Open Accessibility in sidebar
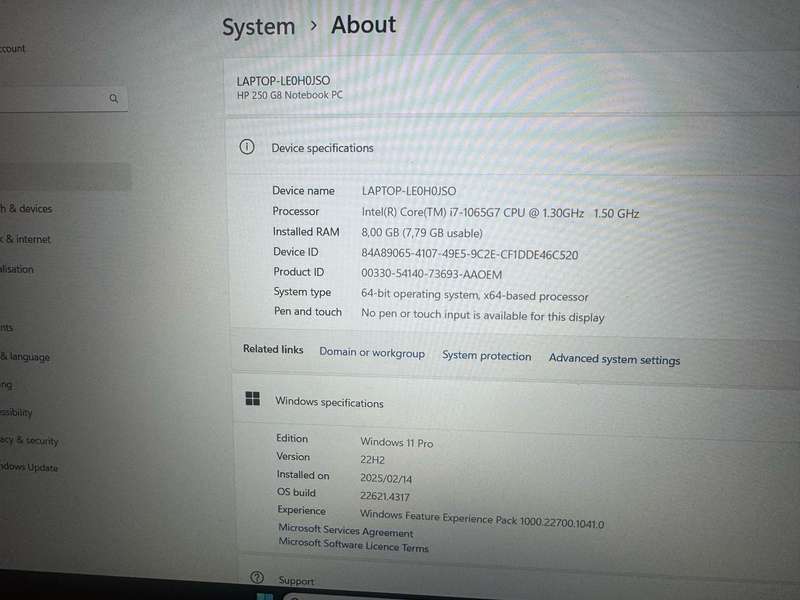Viewport: 800px width, 600px height. point(16,412)
